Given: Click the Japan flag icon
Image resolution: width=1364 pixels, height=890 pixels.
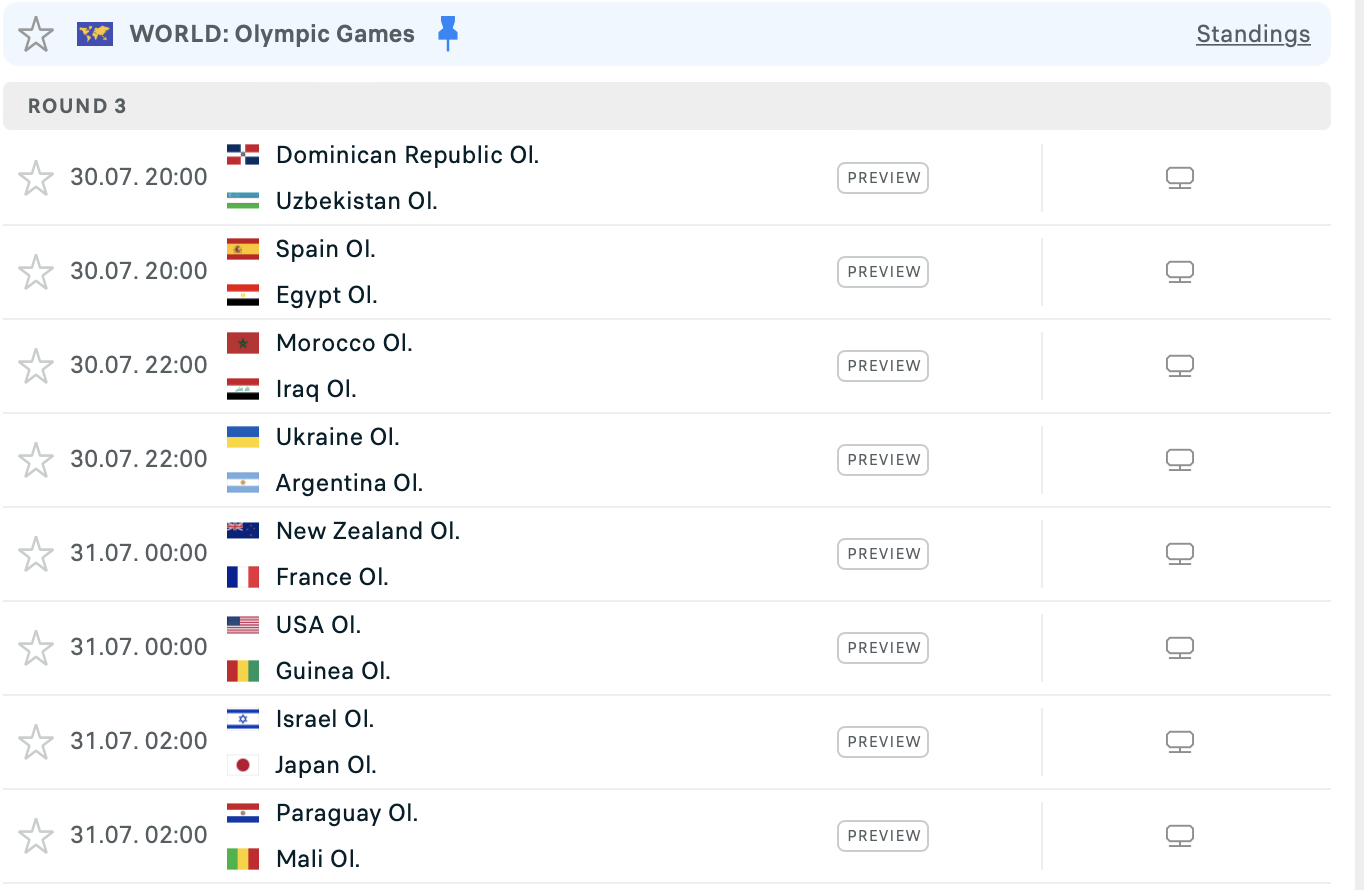Looking at the screenshot, I should pyautogui.click(x=243, y=765).
